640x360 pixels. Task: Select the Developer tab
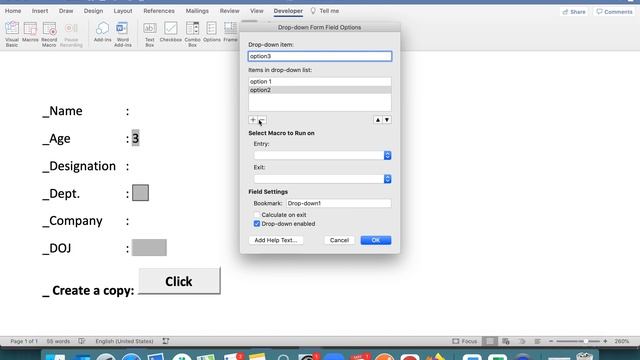tap(288, 11)
